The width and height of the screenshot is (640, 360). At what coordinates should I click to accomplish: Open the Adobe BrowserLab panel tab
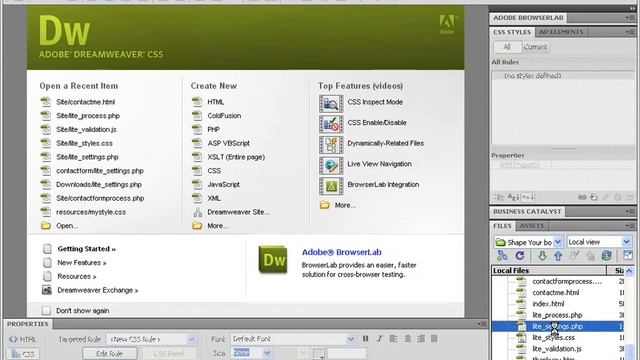[x=528, y=18]
